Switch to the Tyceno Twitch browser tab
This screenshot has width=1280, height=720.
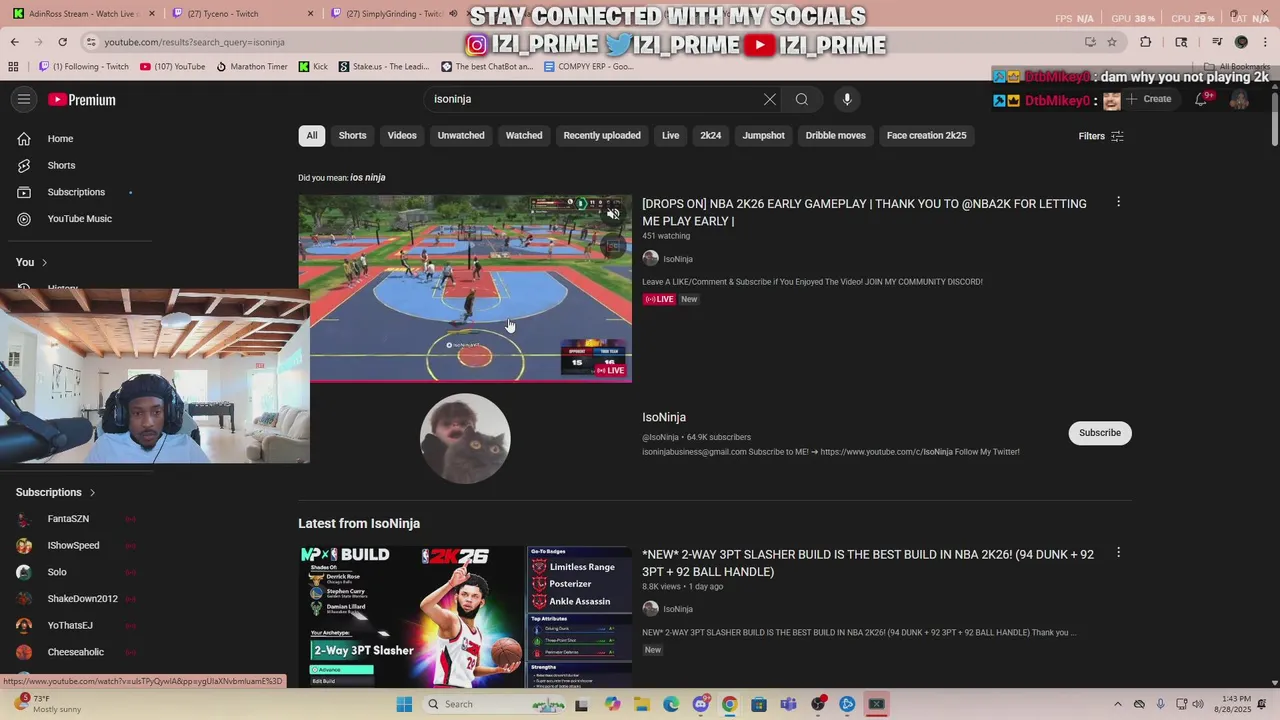240,14
